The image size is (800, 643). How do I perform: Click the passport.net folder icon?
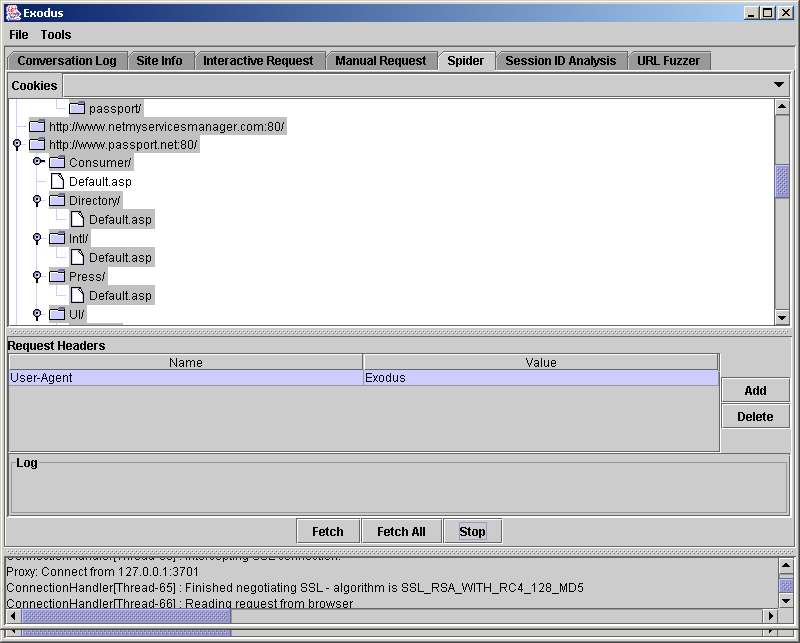(x=37, y=144)
